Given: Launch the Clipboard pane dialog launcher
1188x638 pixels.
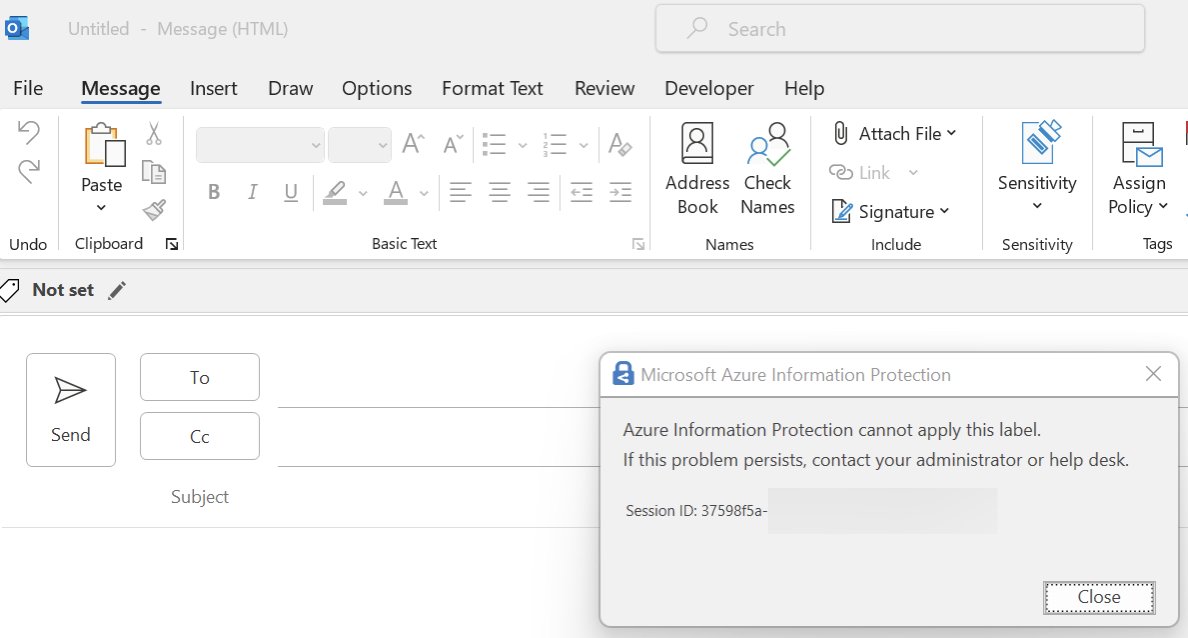Looking at the screenshot, I should [x=172, y=244].
